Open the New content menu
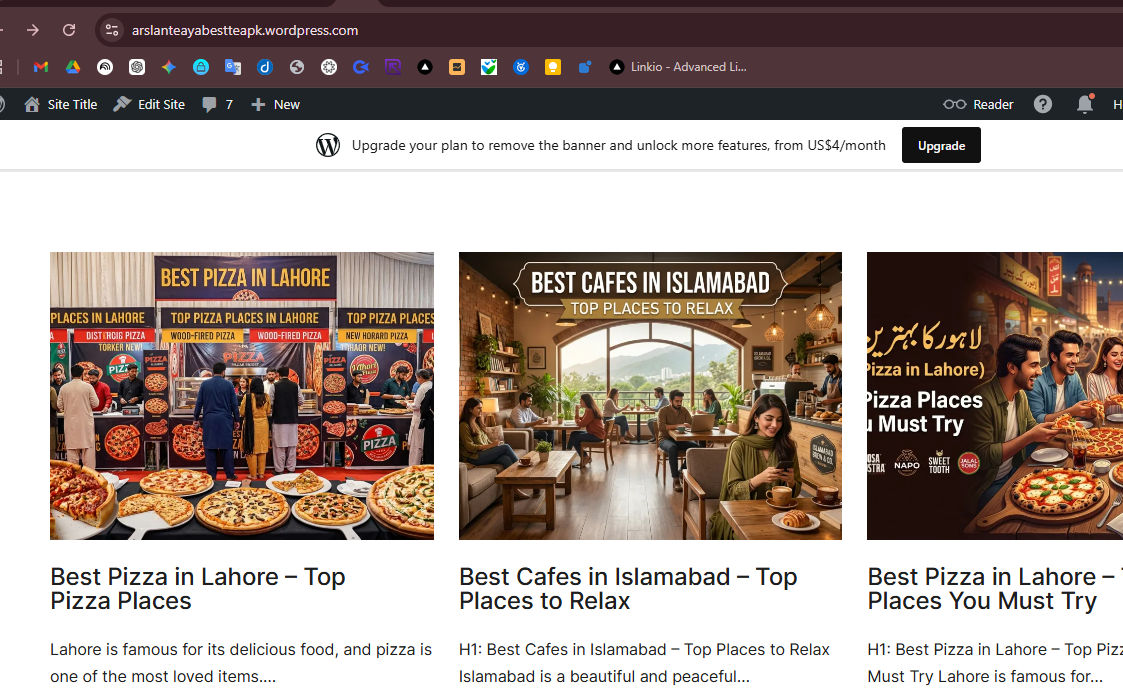This screenshot has height=695, width=1123. (x=276, y=105)
